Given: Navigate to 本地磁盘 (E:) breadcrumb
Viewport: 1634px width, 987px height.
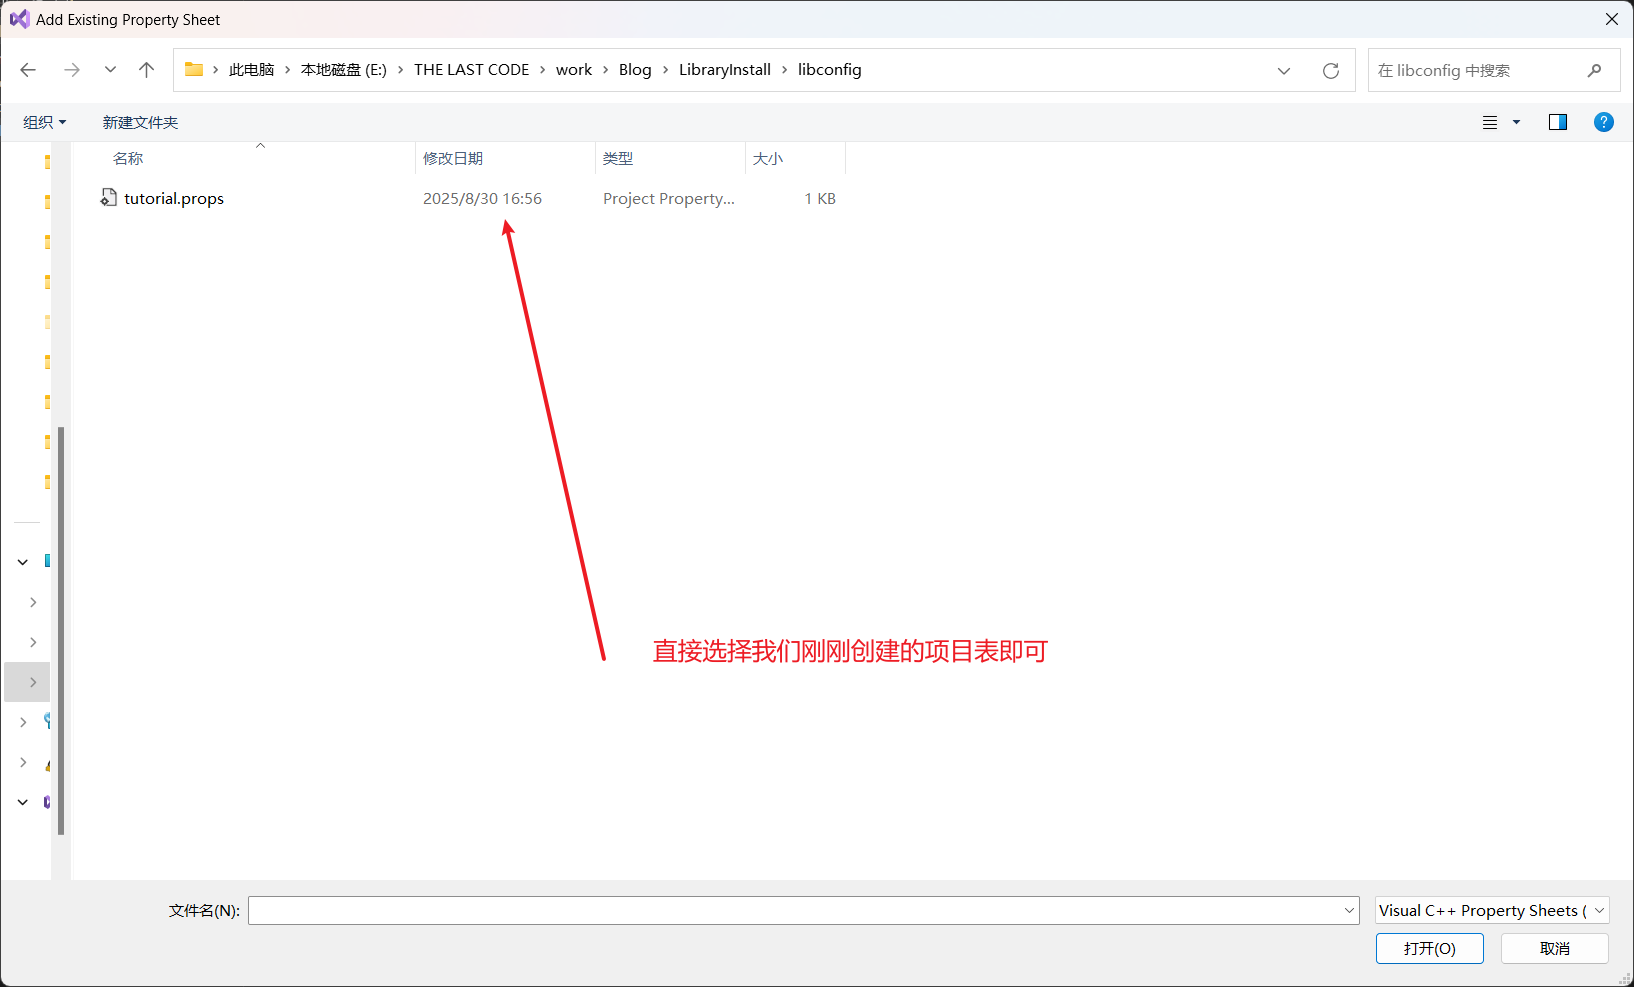Looking at the screenshot, I should [344, 70].
